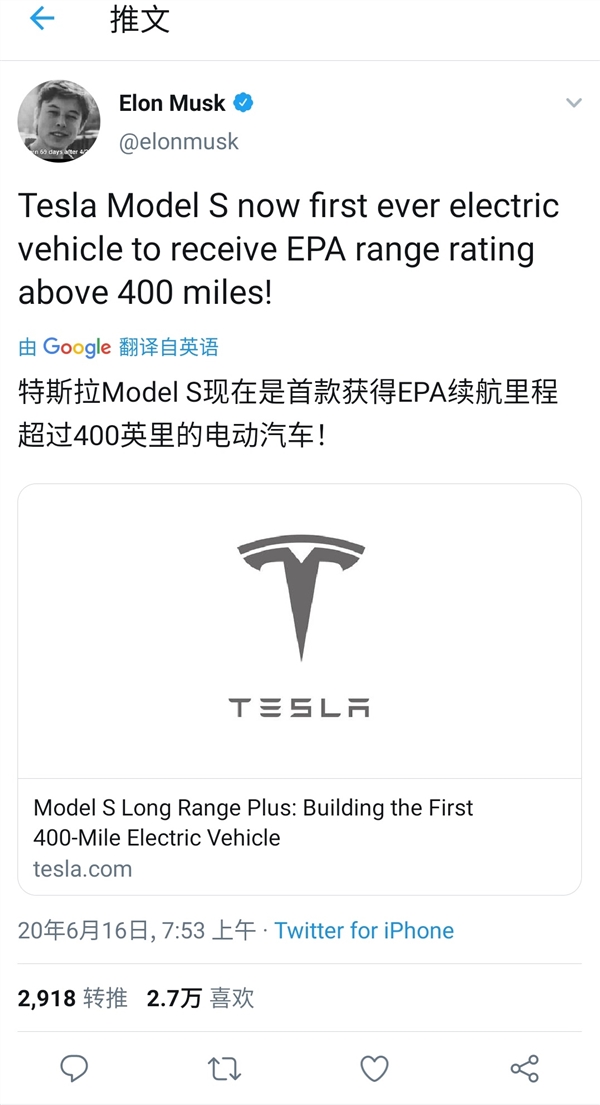Open the Twitter for iPhone link
Image resolution: width=600 pixels, height=1105 pixels.
pyautogui.click(x=364, y=930)
